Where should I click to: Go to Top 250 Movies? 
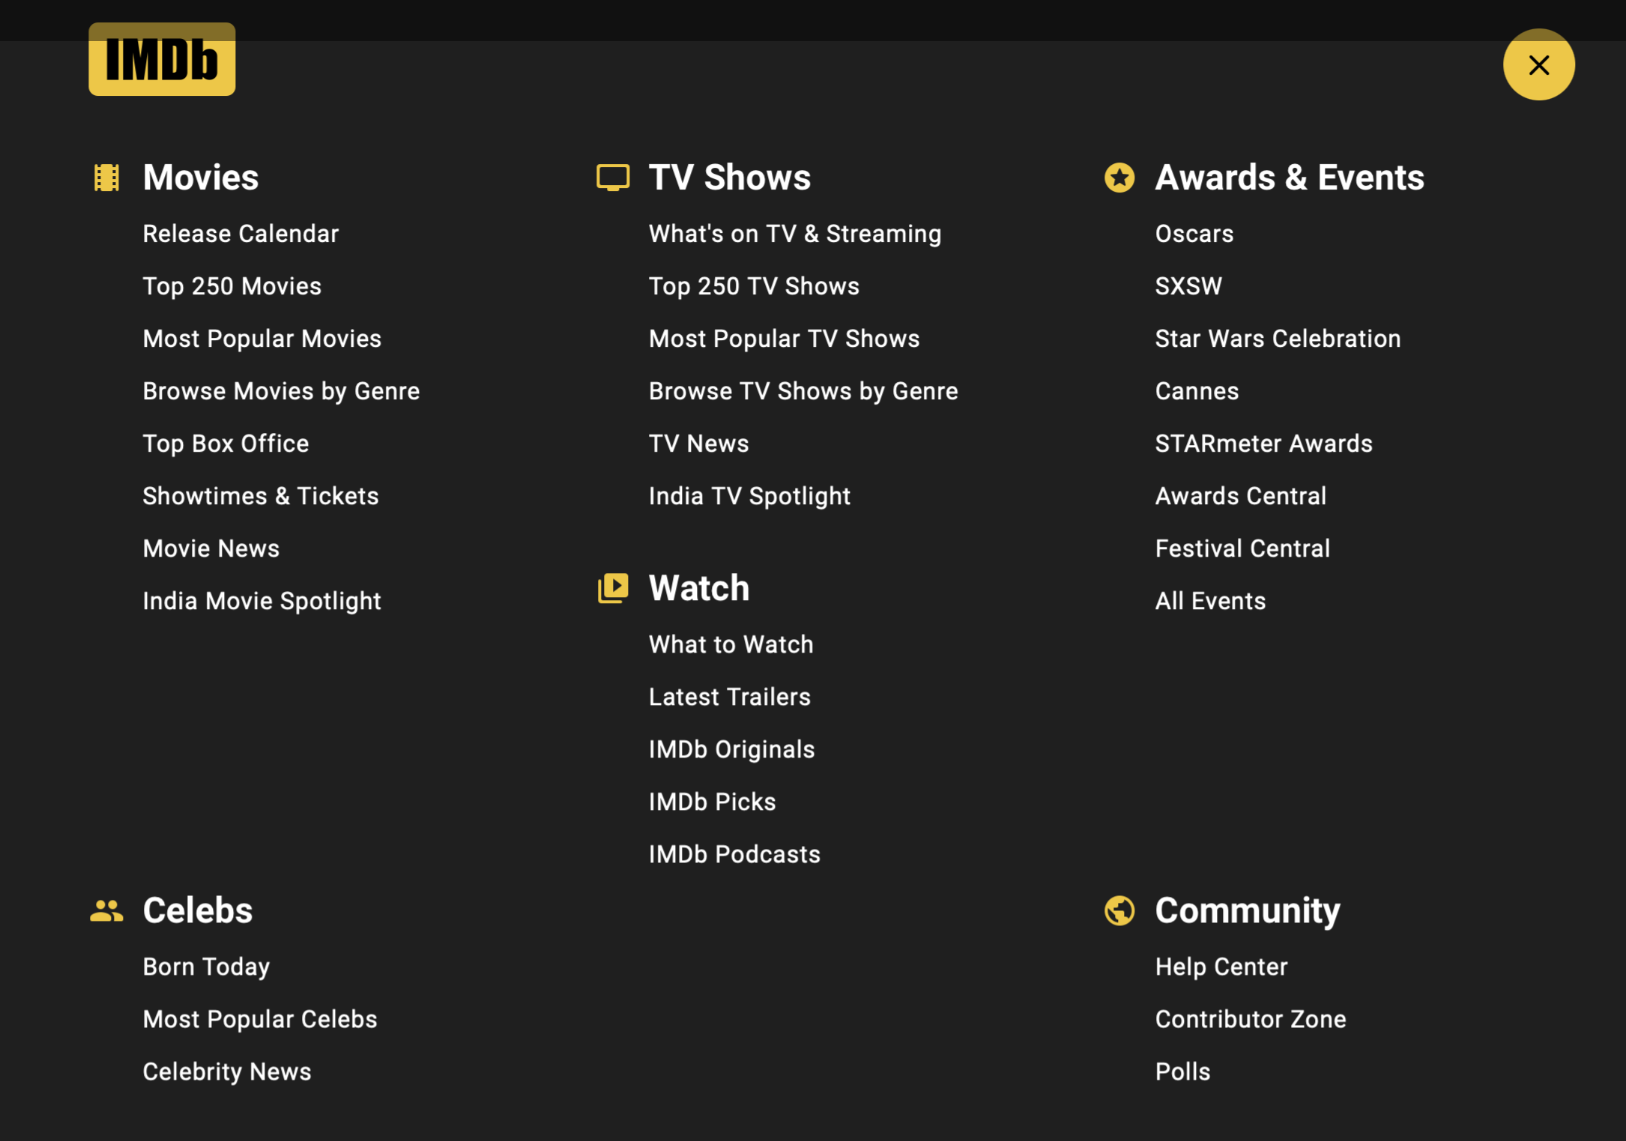[x=232, y=287]
